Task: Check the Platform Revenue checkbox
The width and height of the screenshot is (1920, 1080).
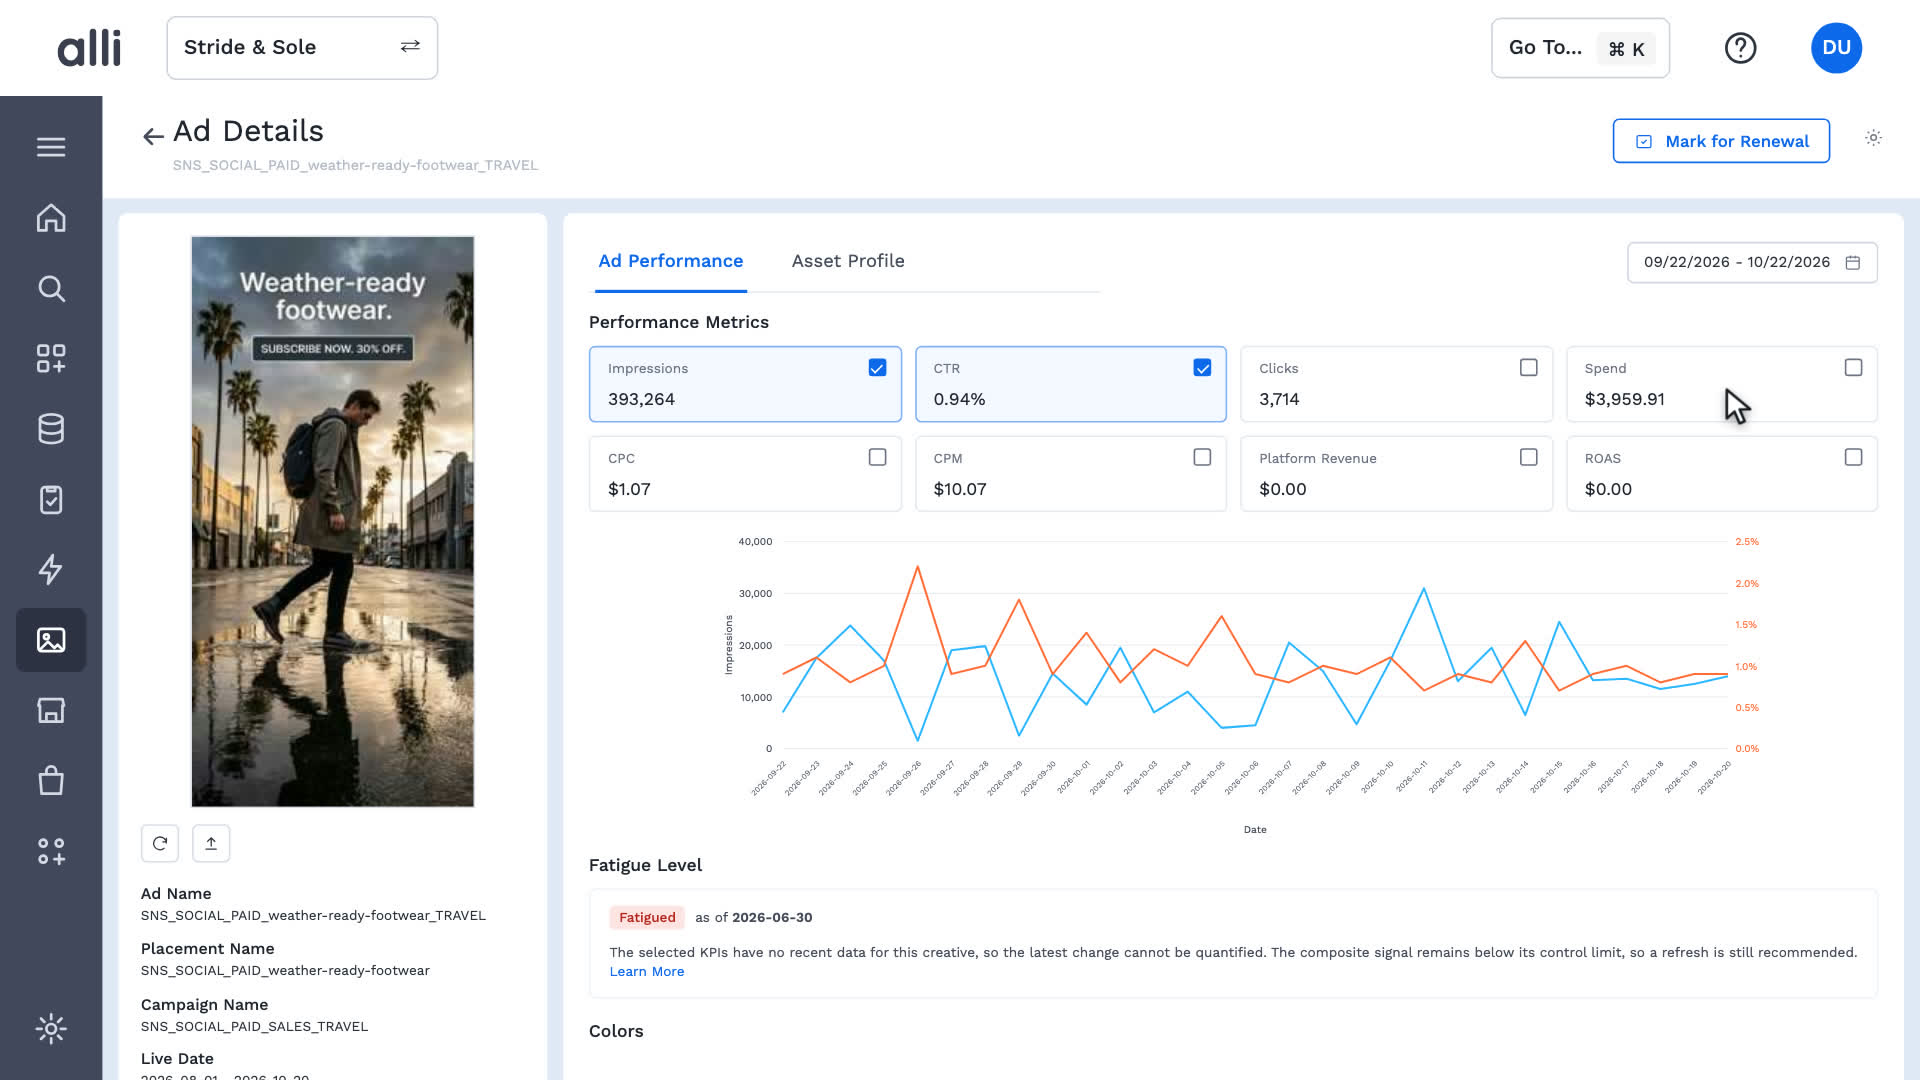Action: (x=1528, y=457)
